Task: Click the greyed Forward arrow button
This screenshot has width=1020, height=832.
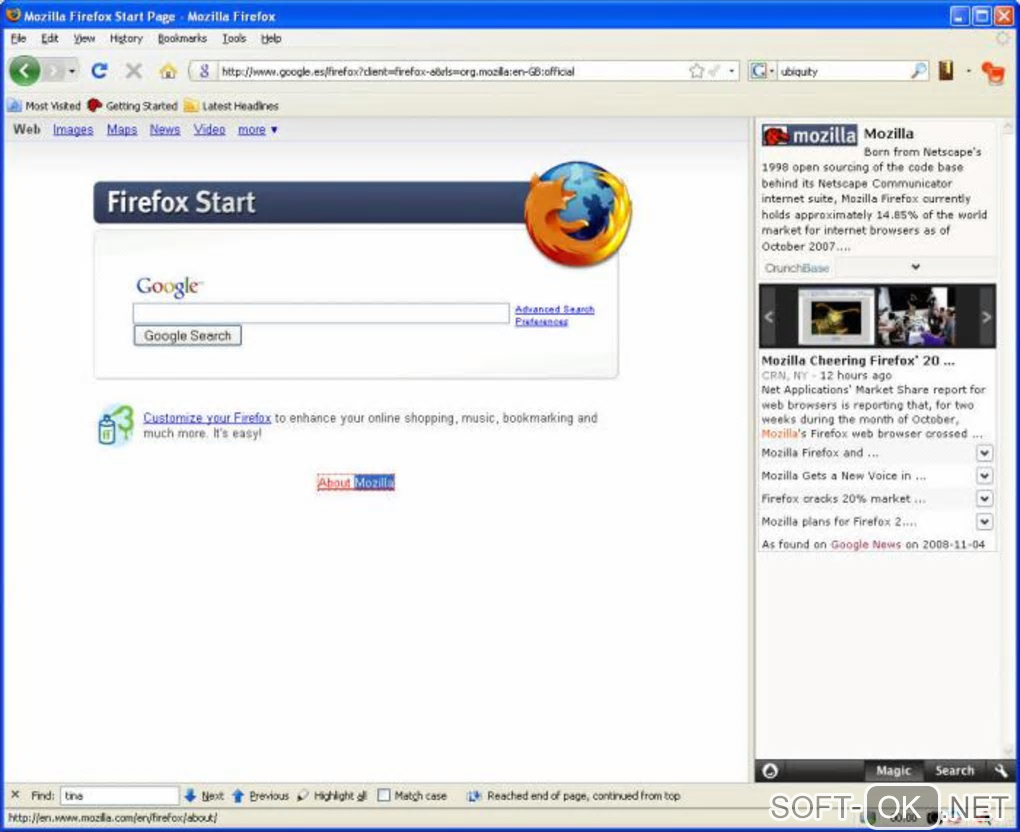Action: pyautogui.click(x=53, y=71)
